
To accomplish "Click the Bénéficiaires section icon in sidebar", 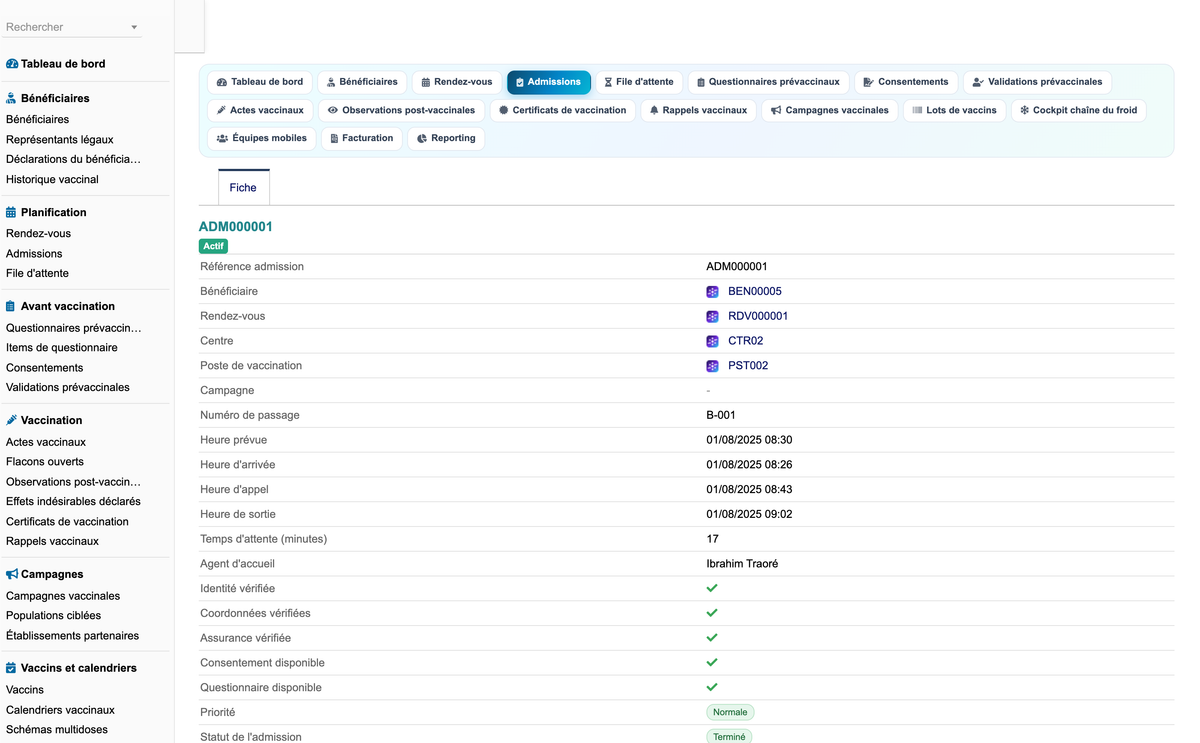I will point(11,98).
